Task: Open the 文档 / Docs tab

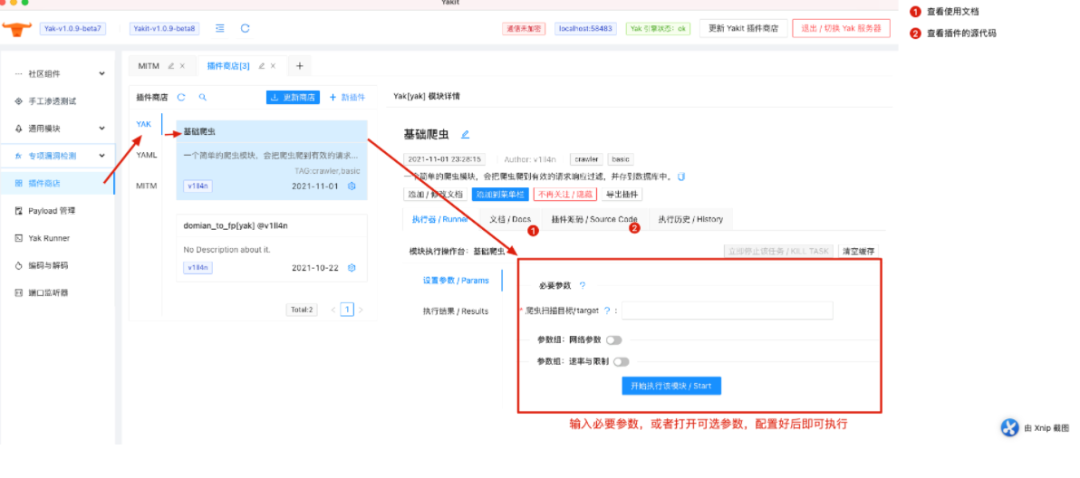Action: (x=510, y=219)
